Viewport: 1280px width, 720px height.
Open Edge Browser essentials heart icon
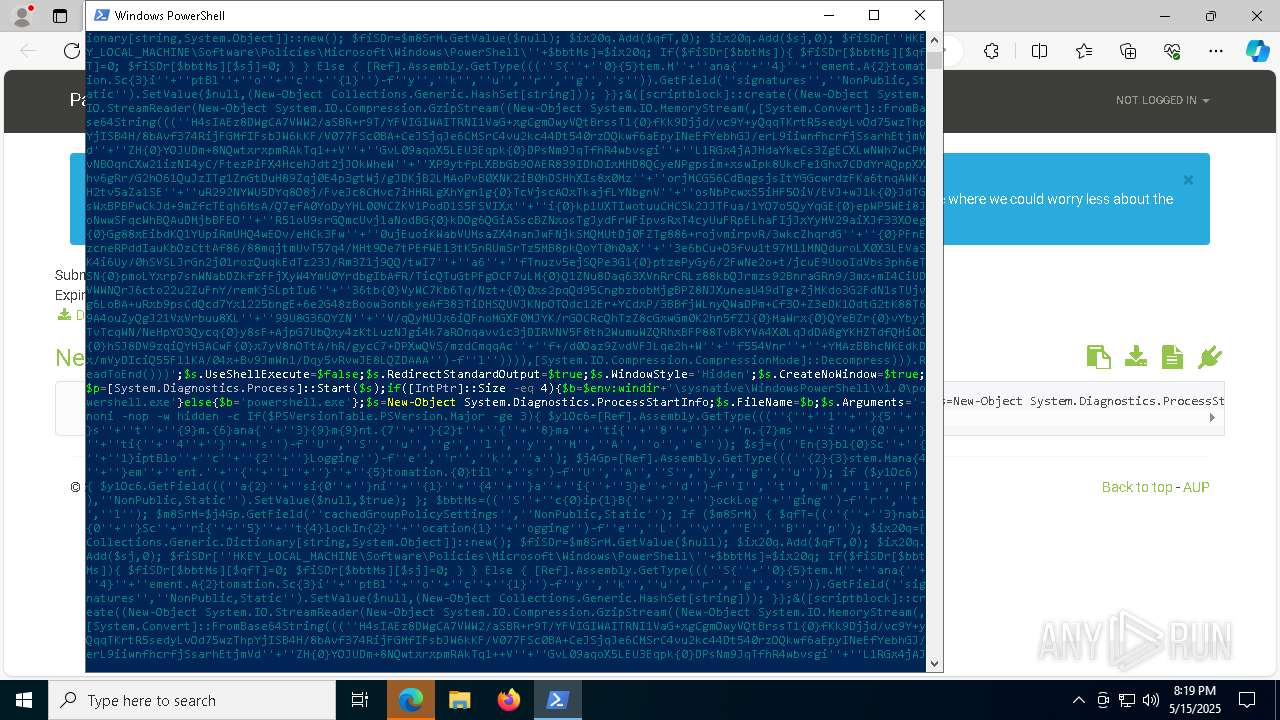(1172, 51)
